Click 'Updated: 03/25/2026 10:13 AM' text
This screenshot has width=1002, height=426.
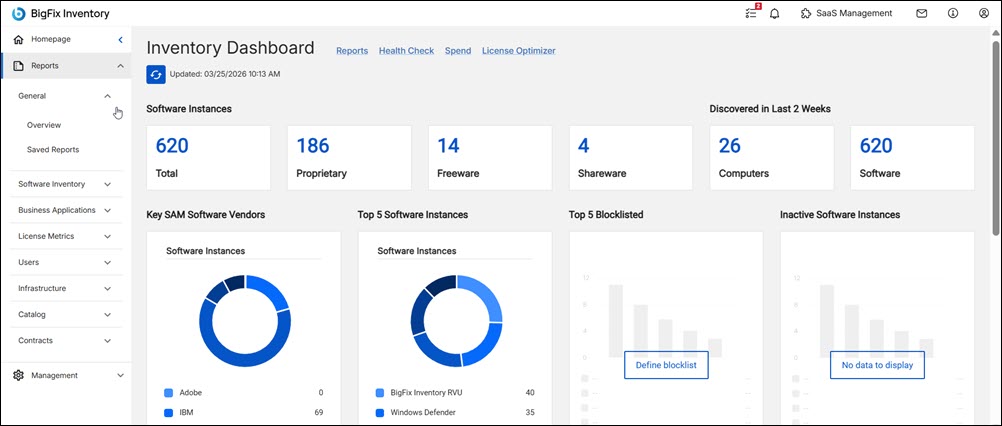pos(225,74)
